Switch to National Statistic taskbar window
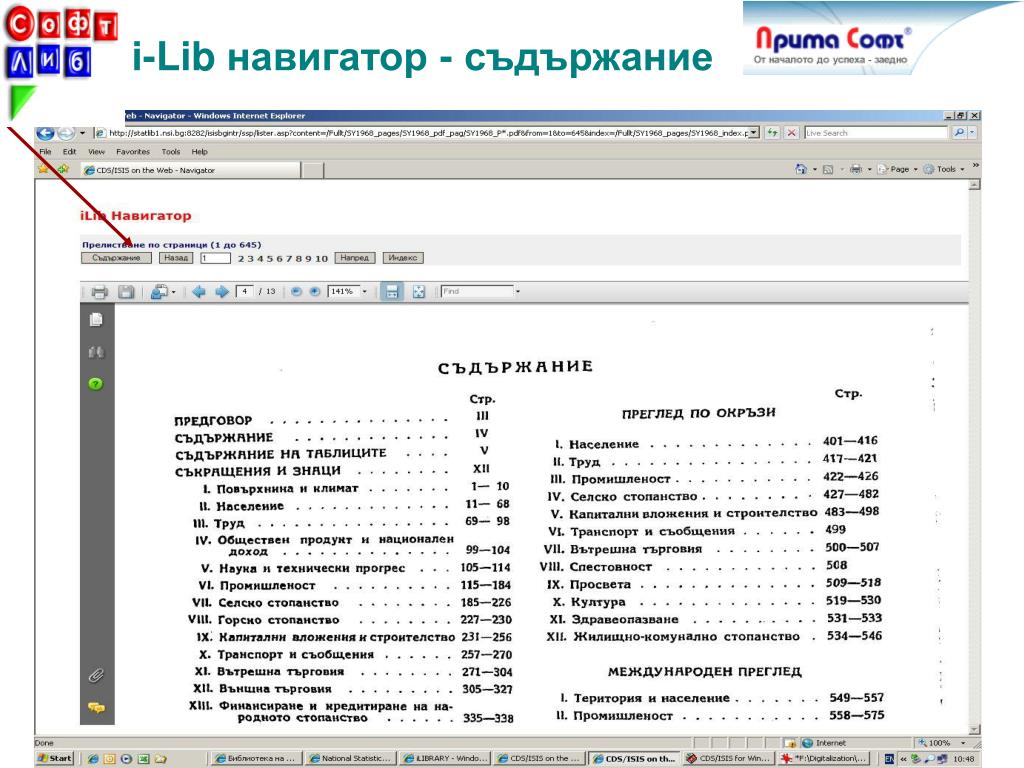Screen dimensions: 1024x768 click(351, 758)
